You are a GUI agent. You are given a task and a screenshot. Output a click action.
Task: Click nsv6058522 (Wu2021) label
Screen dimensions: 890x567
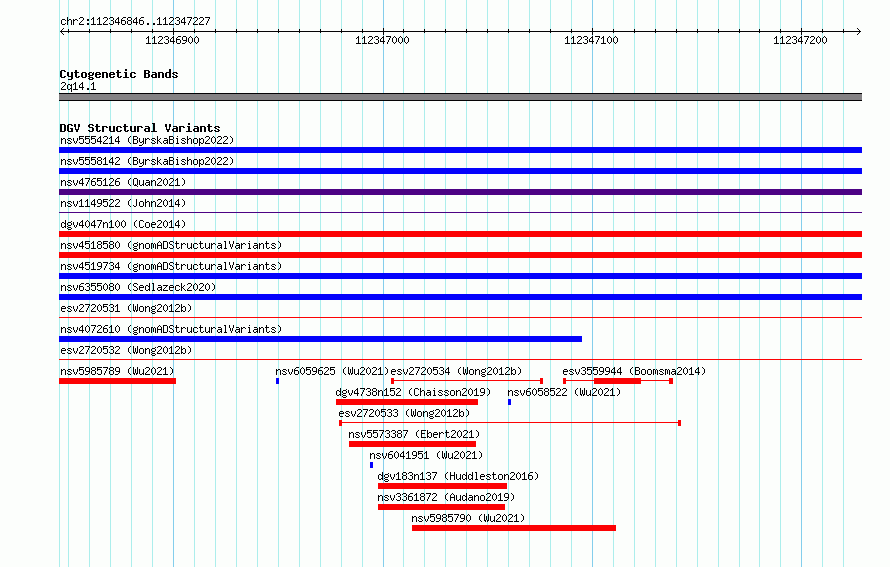[x=564, y=392]
